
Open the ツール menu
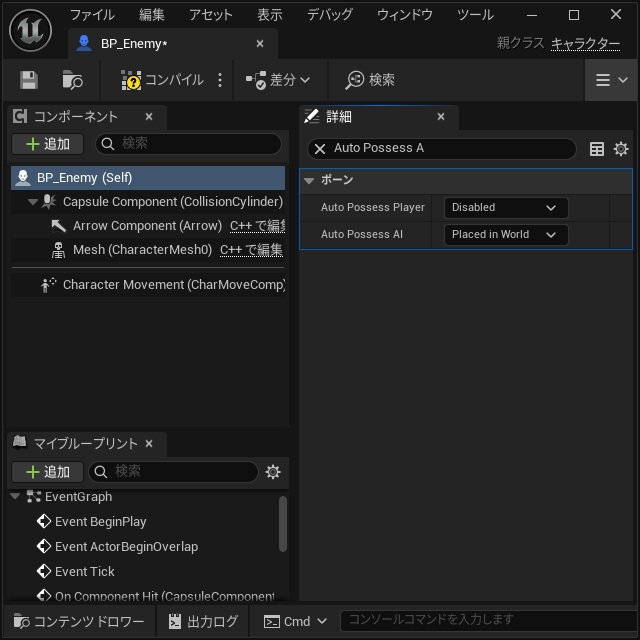475,15
